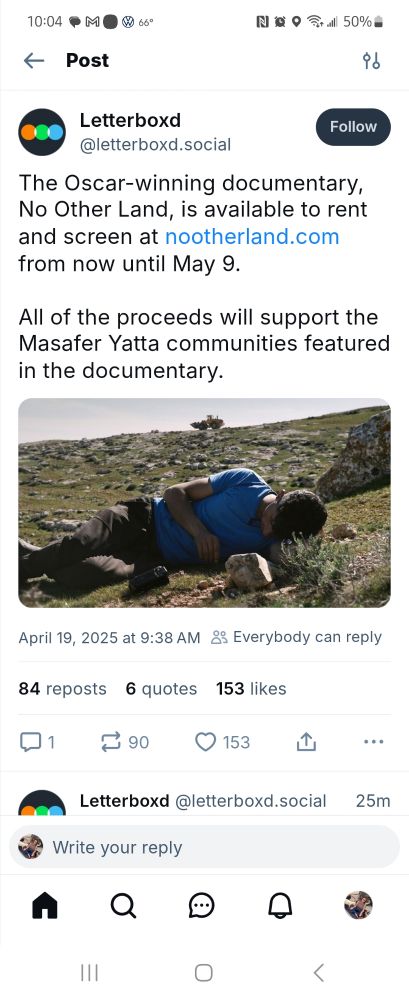Viewport: 409px width, 1000px height.
Task: Open profile avatar in bottom bar
Action: (359, 905)
